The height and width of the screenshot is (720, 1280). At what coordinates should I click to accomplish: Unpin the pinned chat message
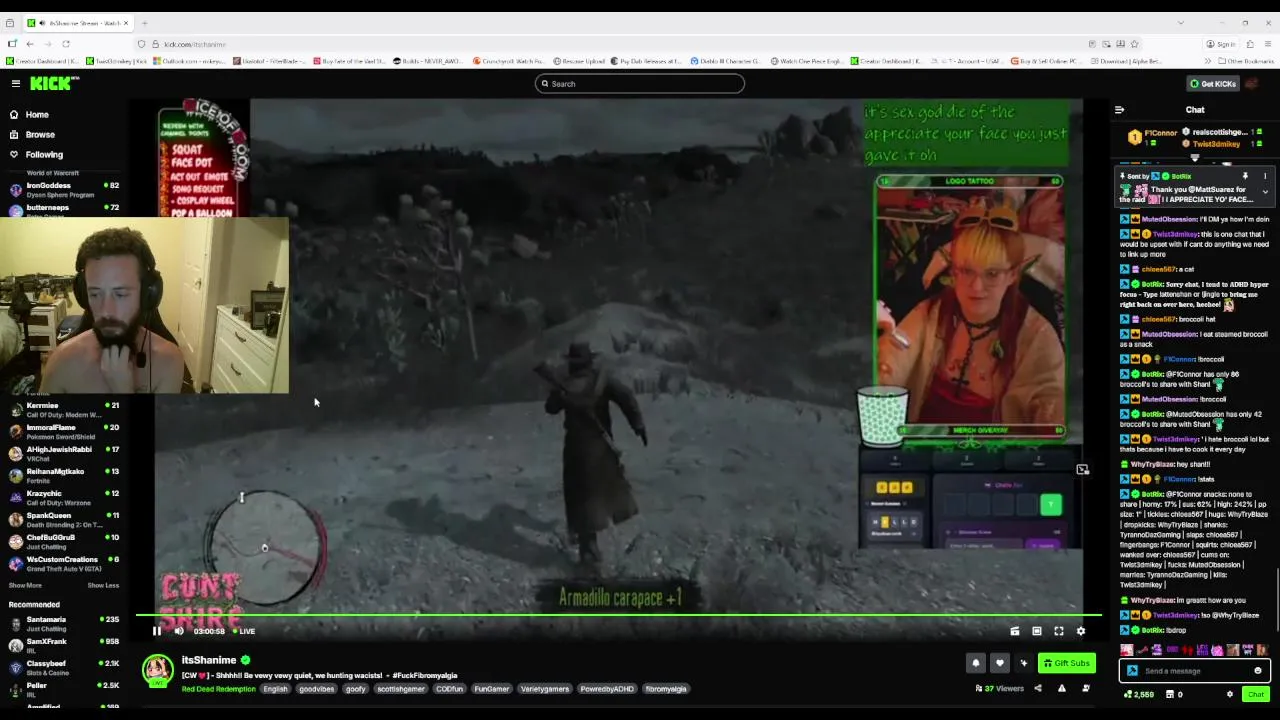coord(1245,176)
